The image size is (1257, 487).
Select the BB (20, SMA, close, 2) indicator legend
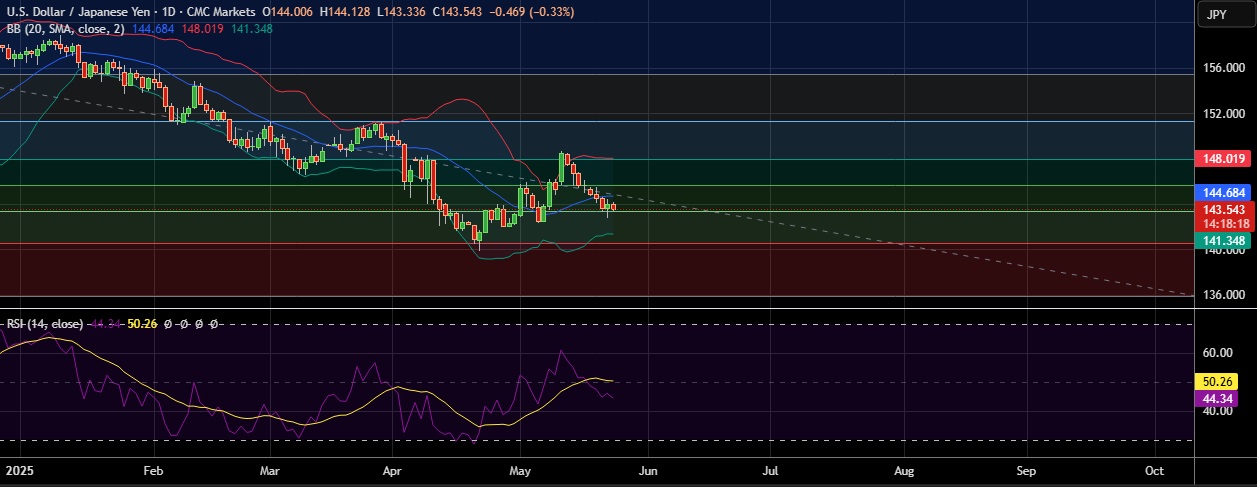pyautogui.click(x=65, y=29)
